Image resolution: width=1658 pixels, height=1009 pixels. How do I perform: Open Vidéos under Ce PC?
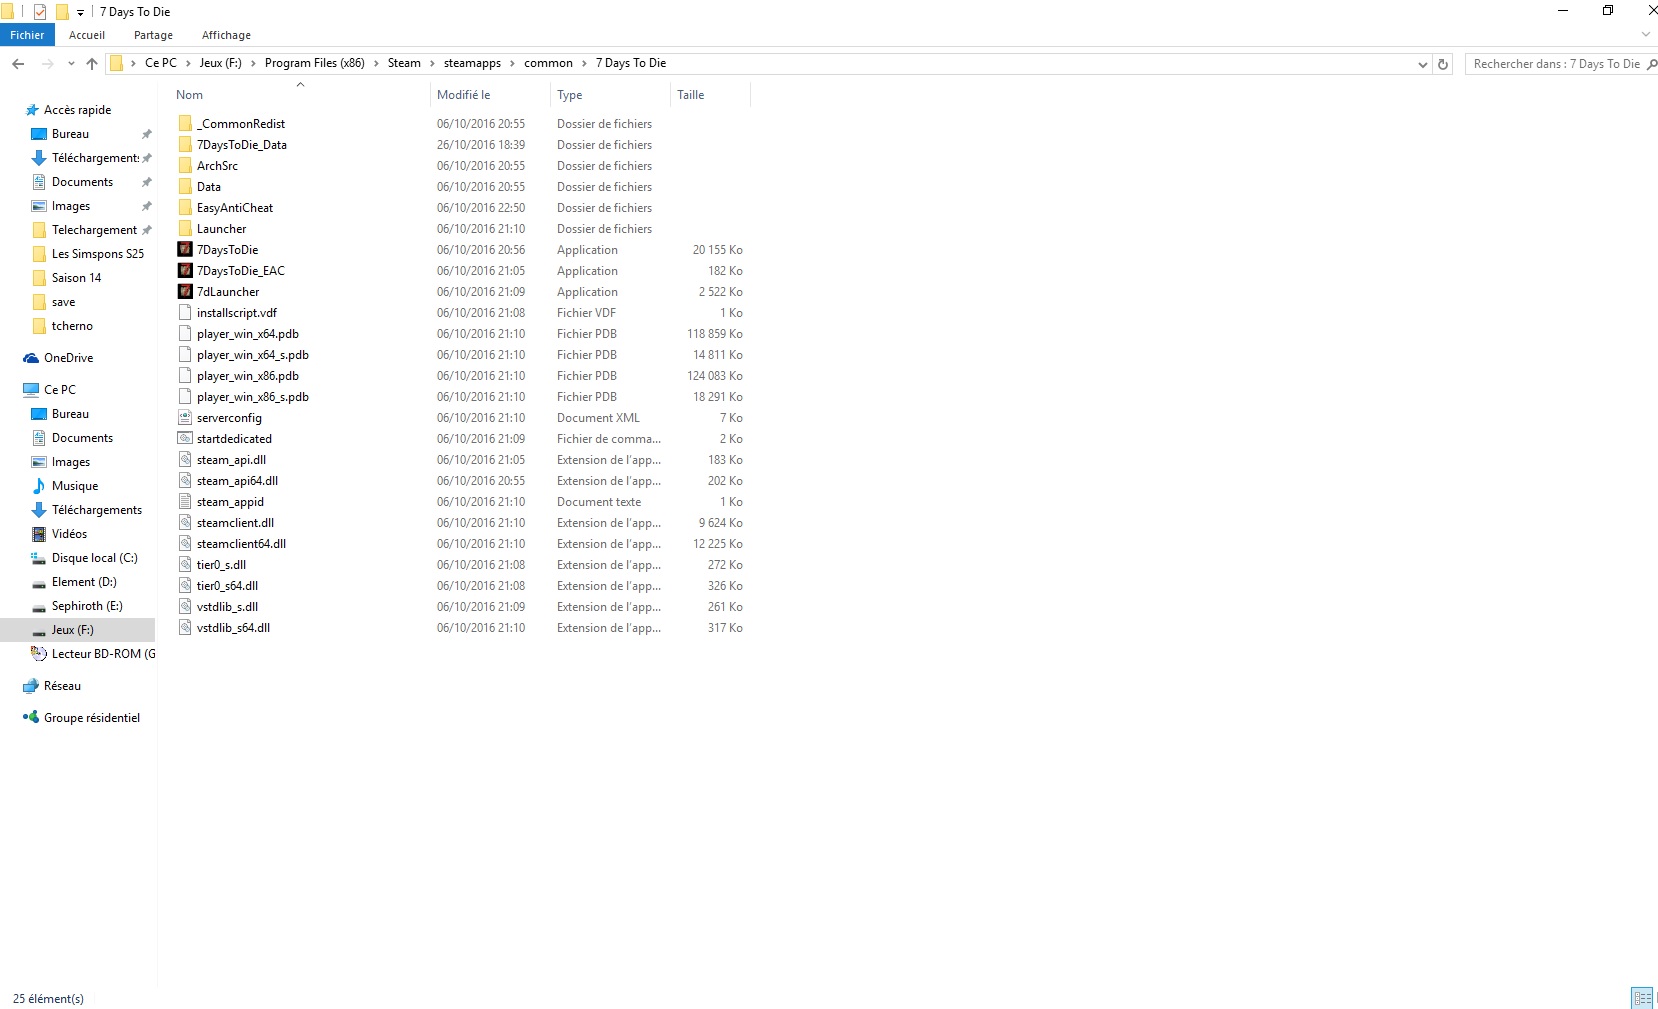tap(69, 534)
